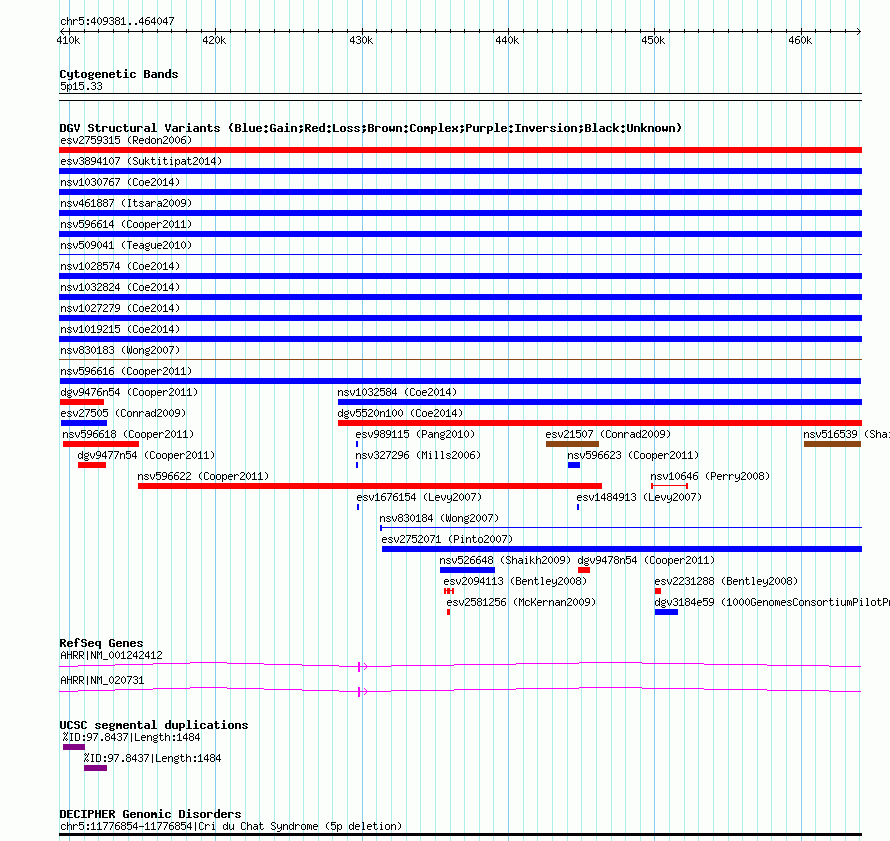Click the red interval marker under nsv10646
This screenshot has width=890, height=841.
pyautogui.click(x=669, y=486)
